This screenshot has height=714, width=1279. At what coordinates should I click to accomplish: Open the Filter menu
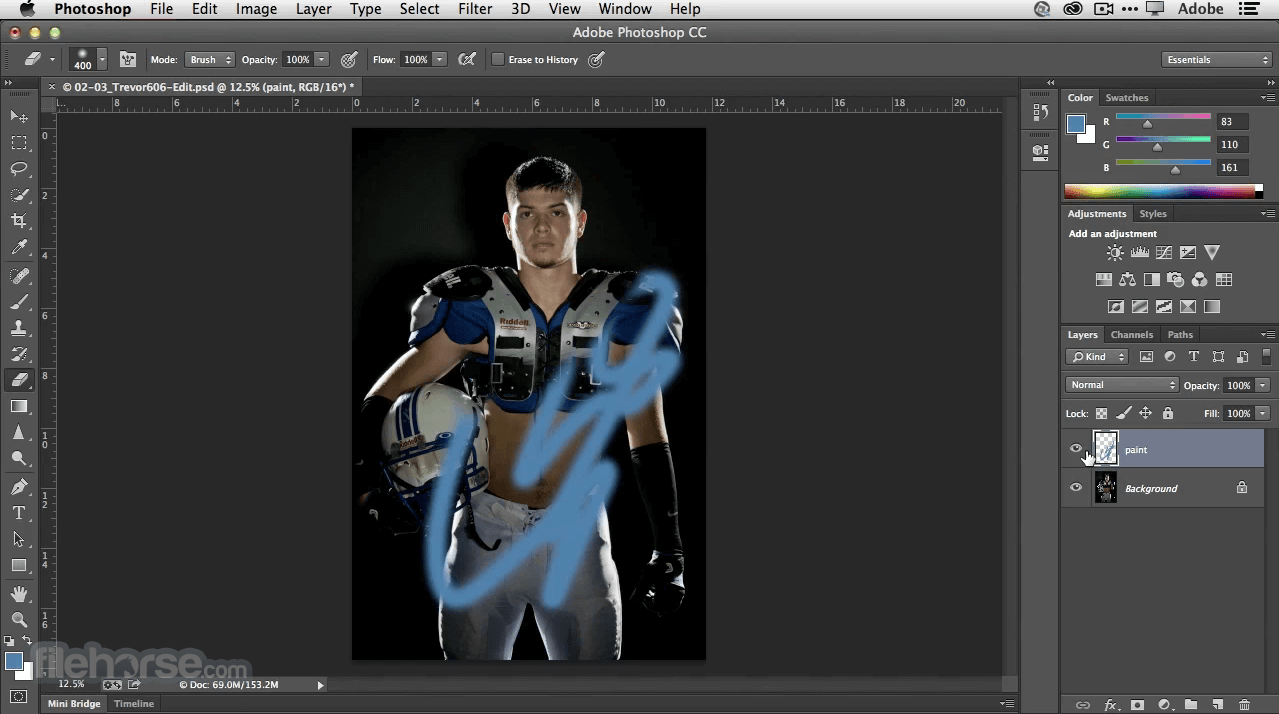(x=475, y=9)
